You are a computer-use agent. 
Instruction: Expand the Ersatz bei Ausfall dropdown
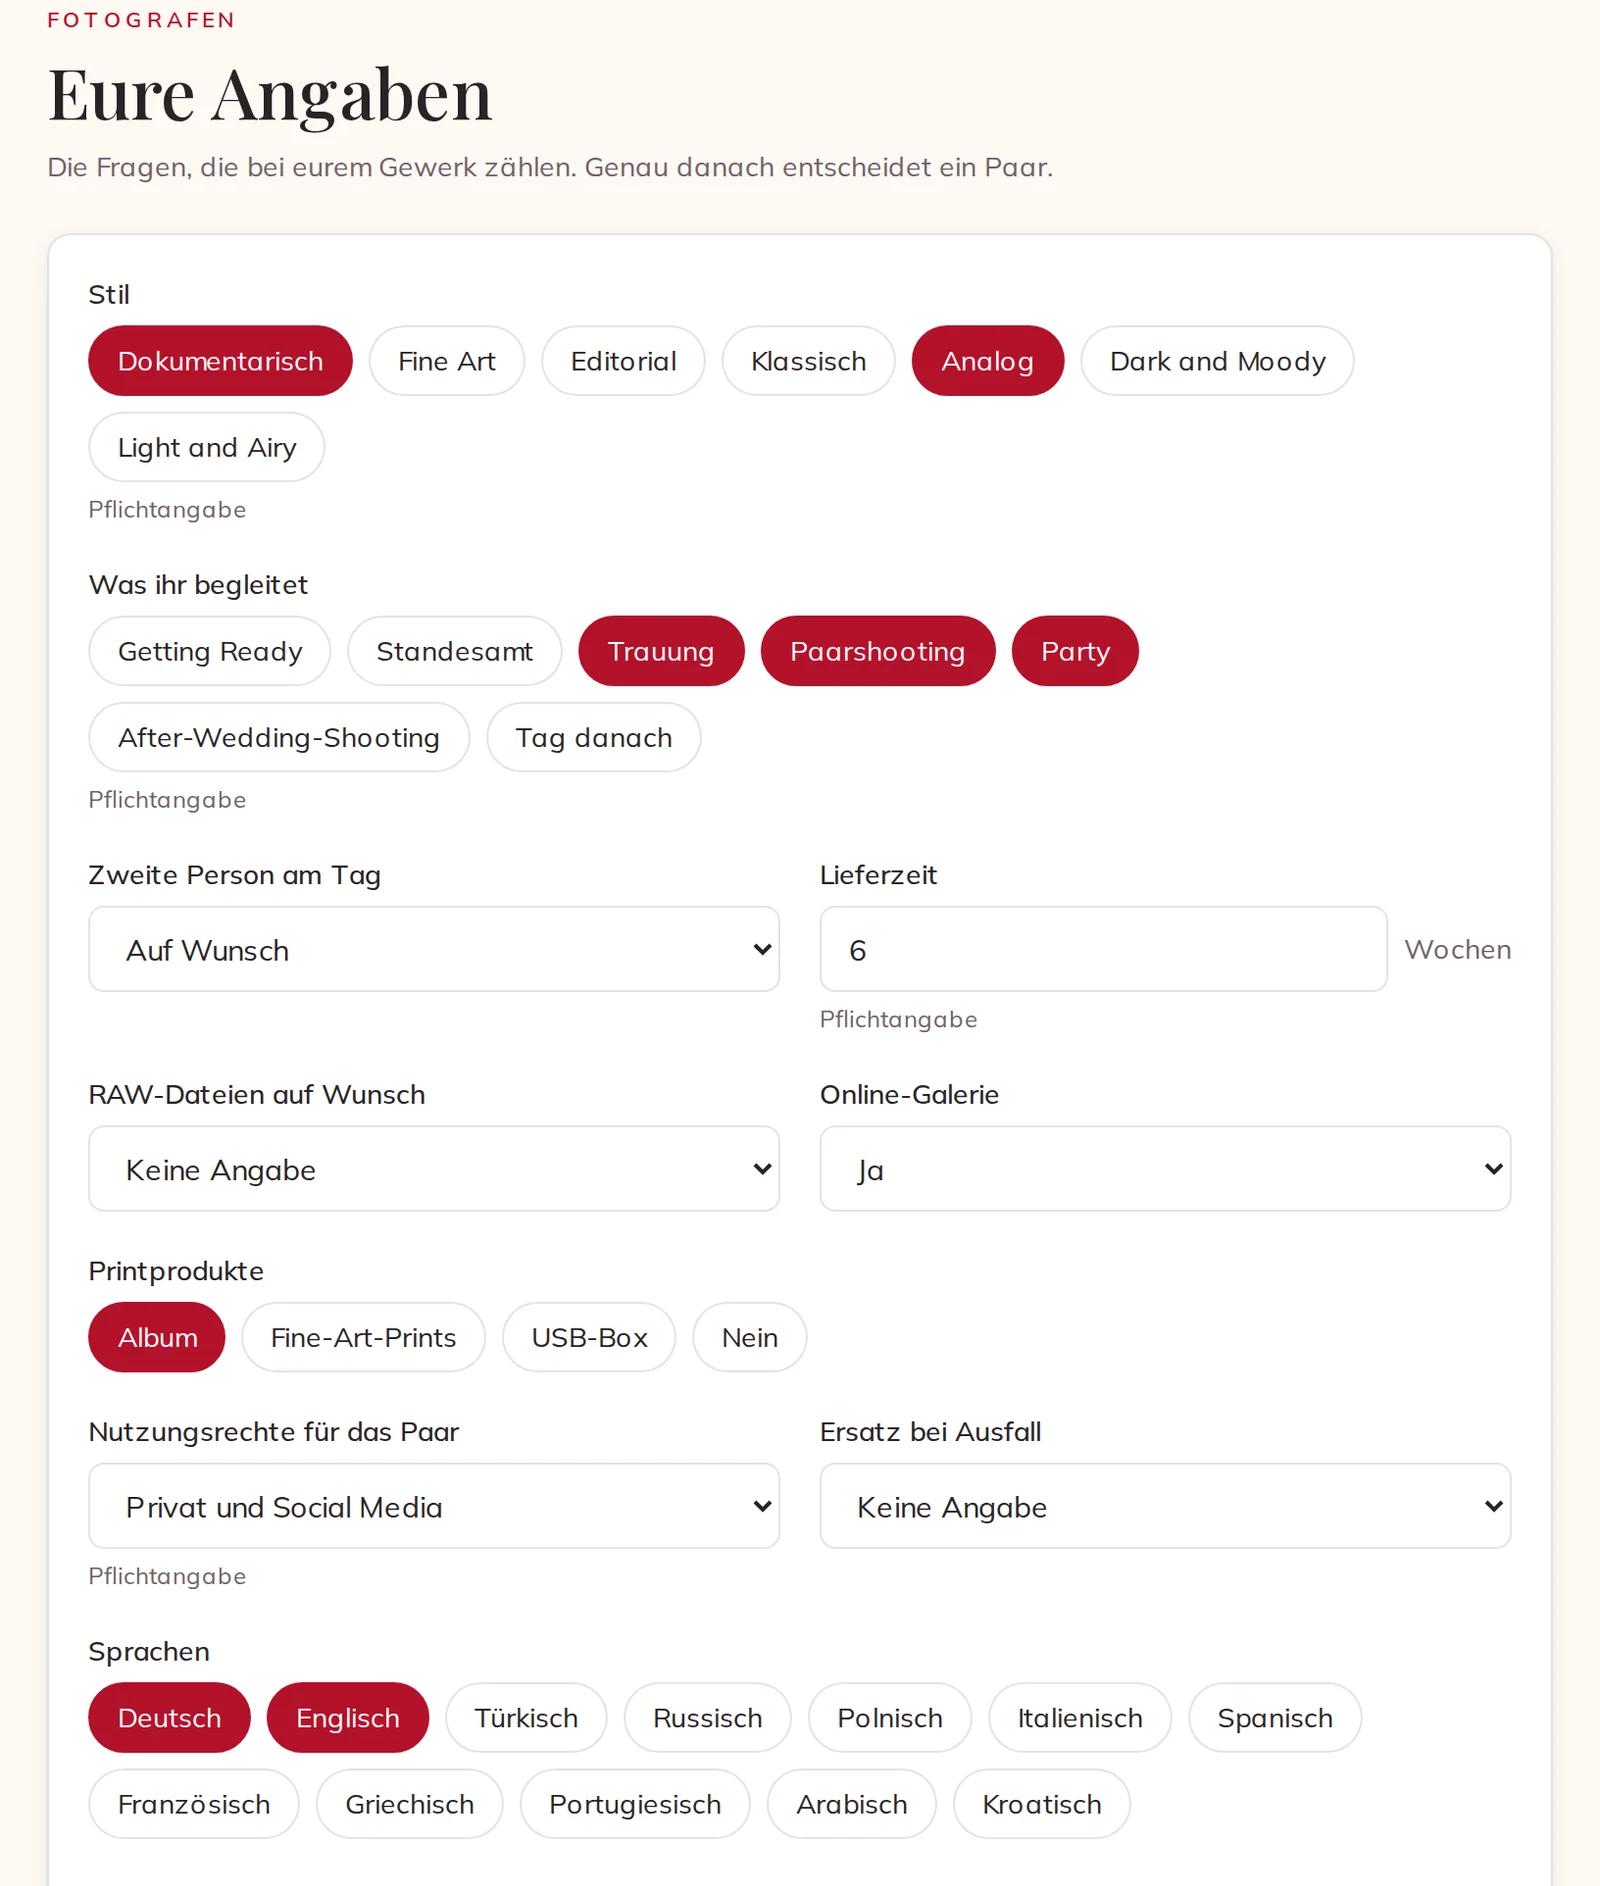1165,1506
